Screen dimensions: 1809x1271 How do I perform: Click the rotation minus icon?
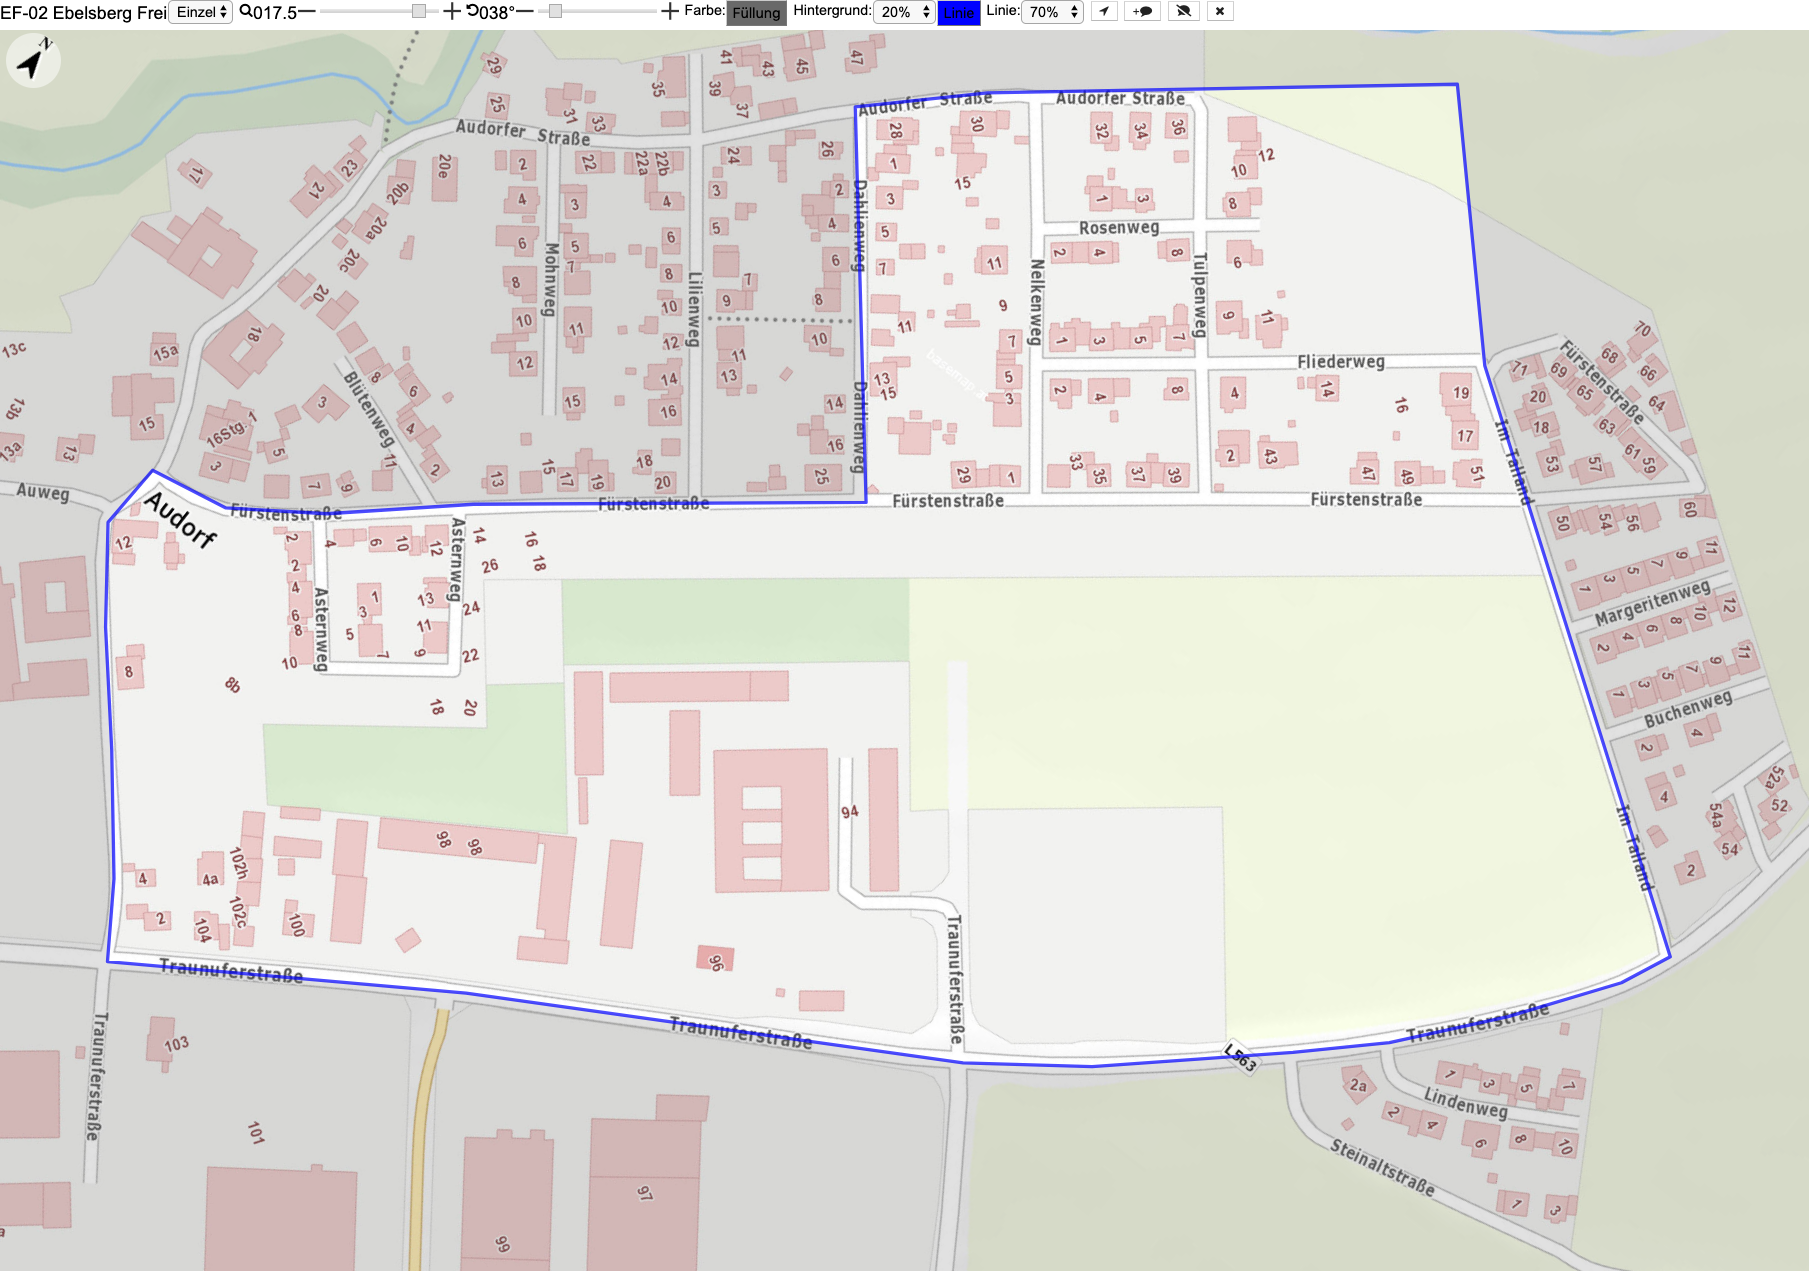coord(525,12)
